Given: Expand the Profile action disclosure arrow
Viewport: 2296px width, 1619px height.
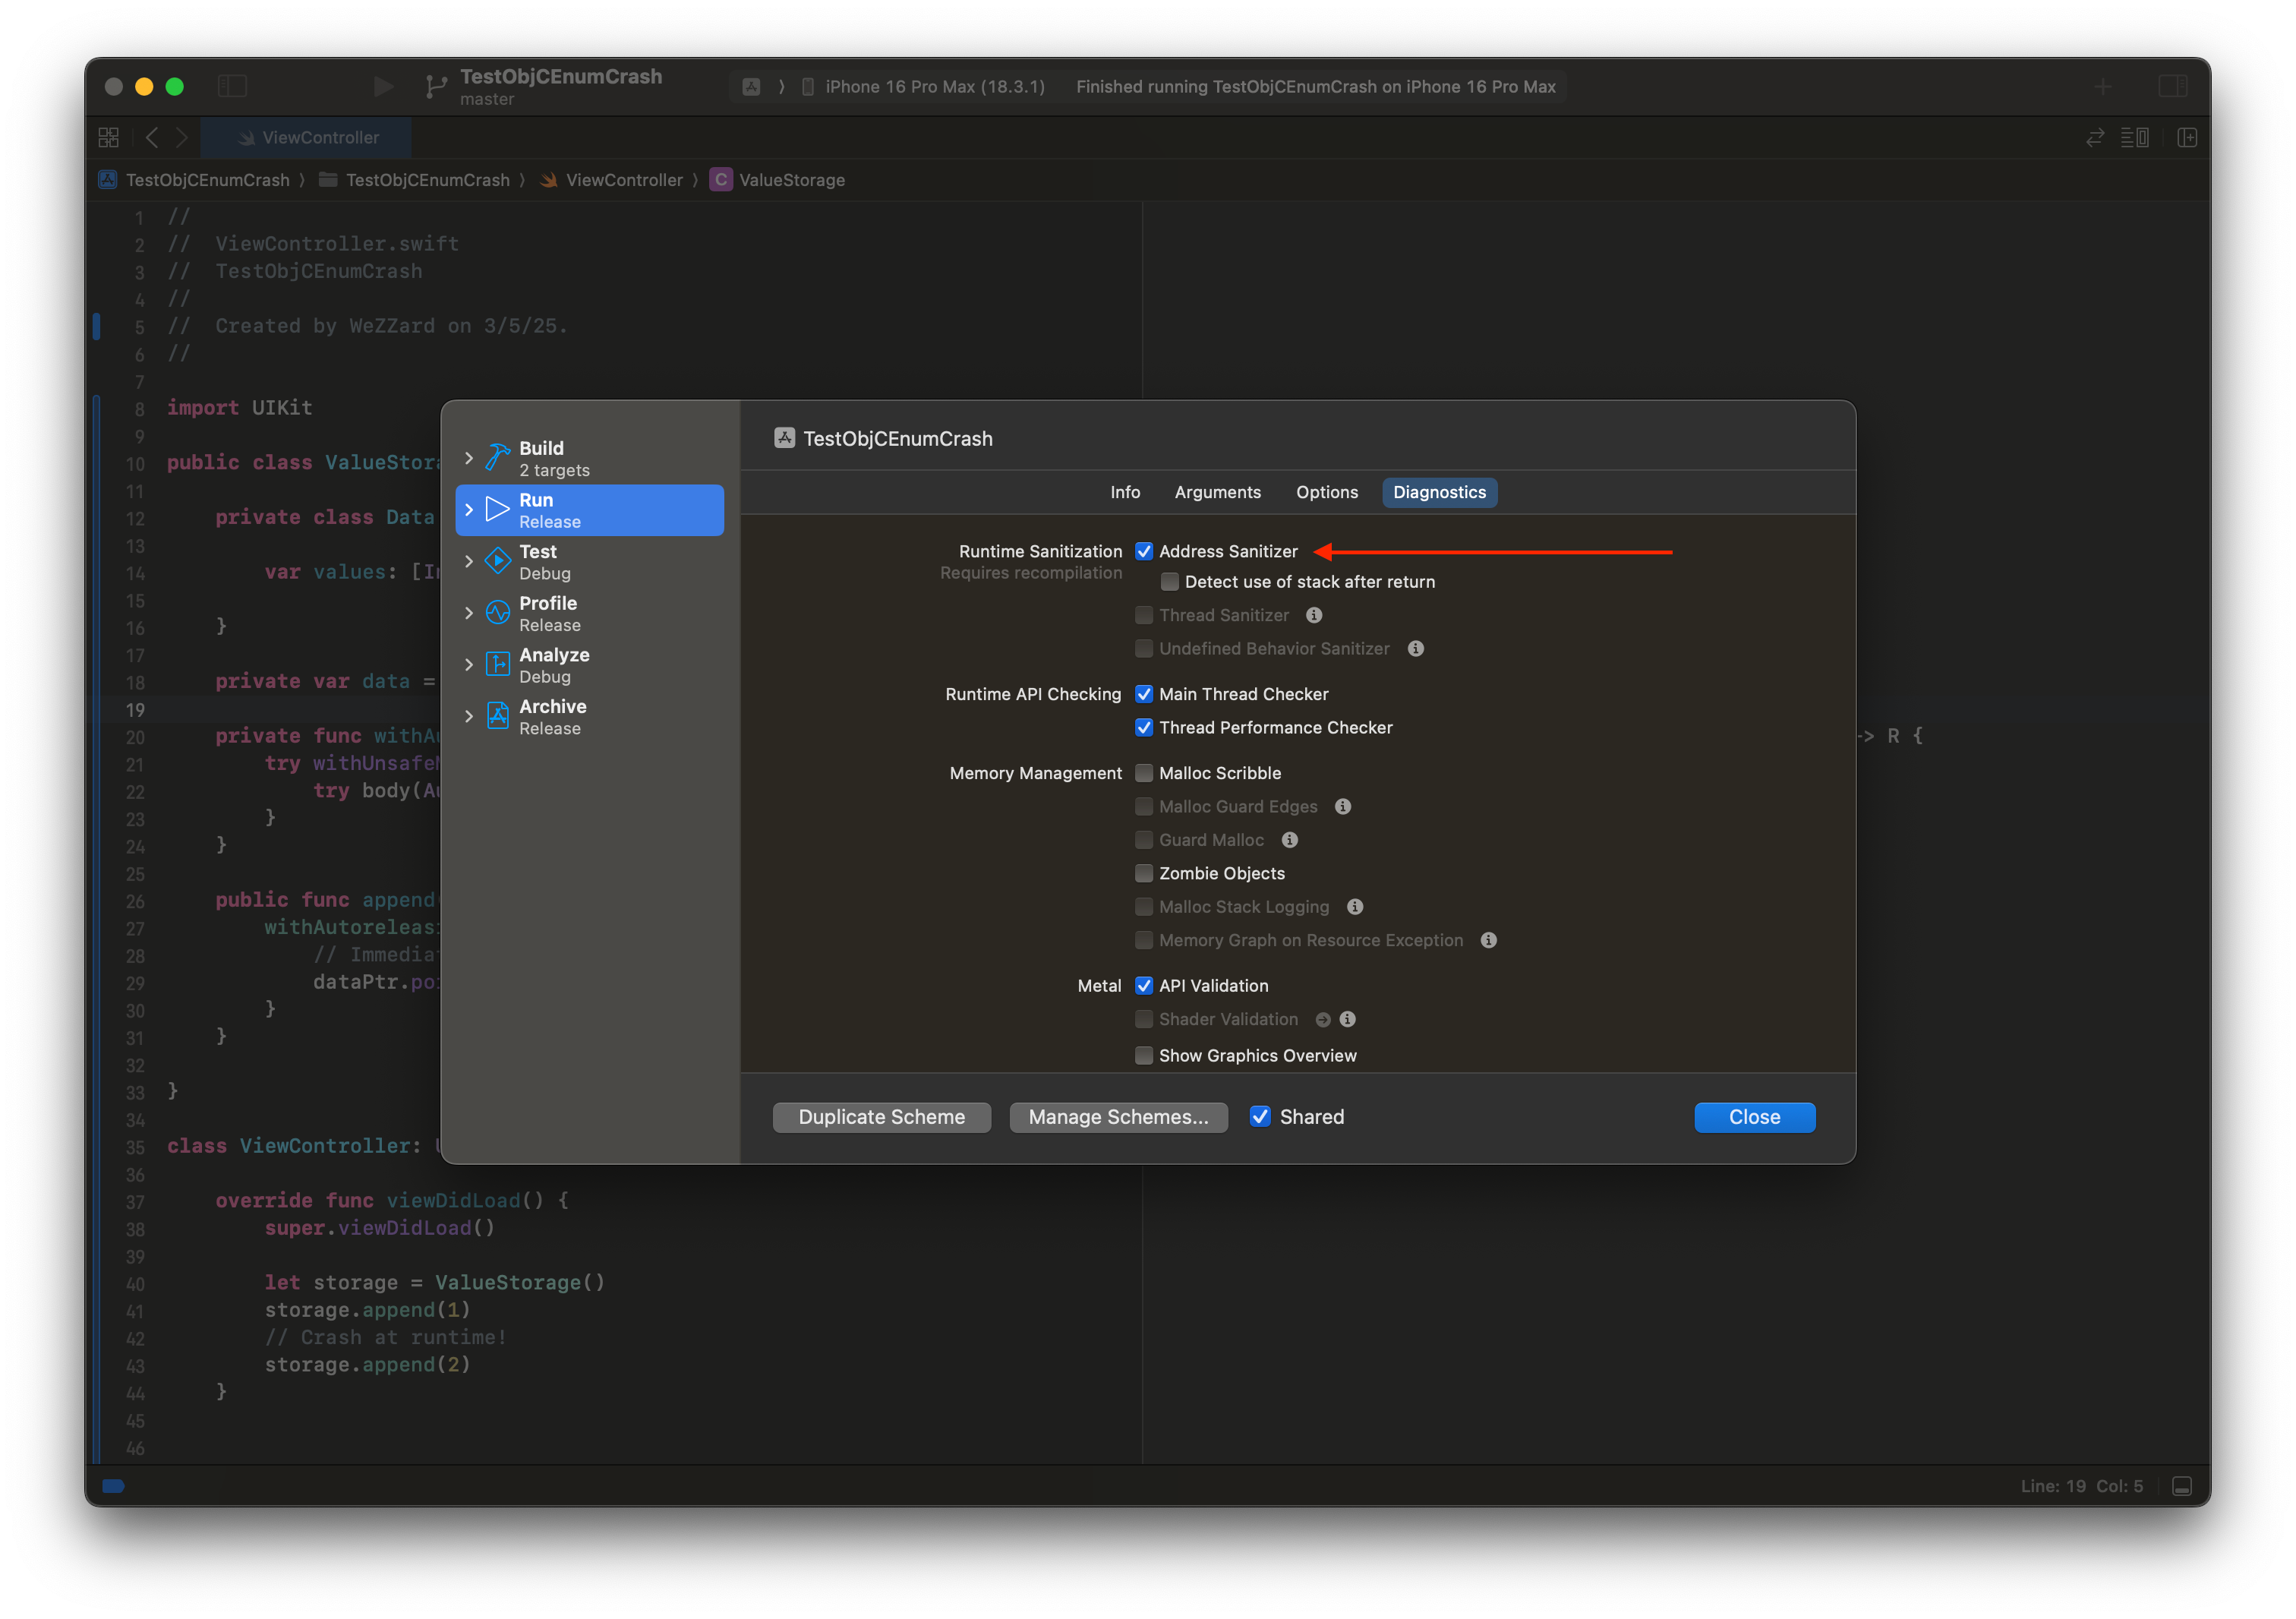Looking at the screenshot, I should point(469,613).
